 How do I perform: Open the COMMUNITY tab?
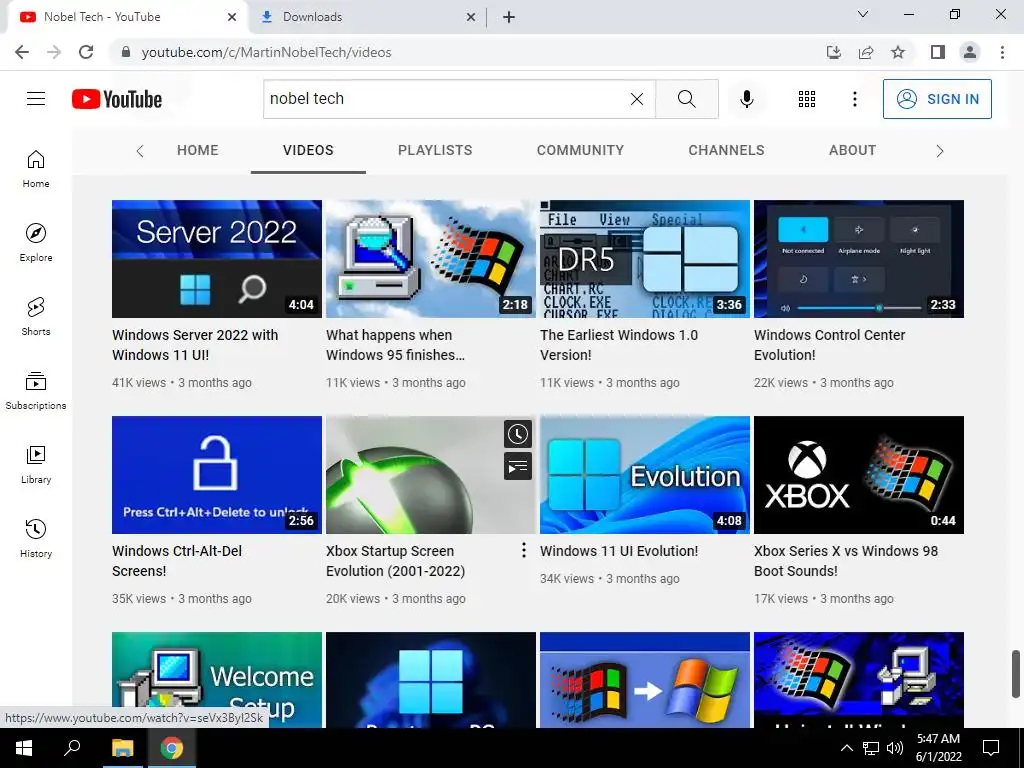[x=581, y=150]
